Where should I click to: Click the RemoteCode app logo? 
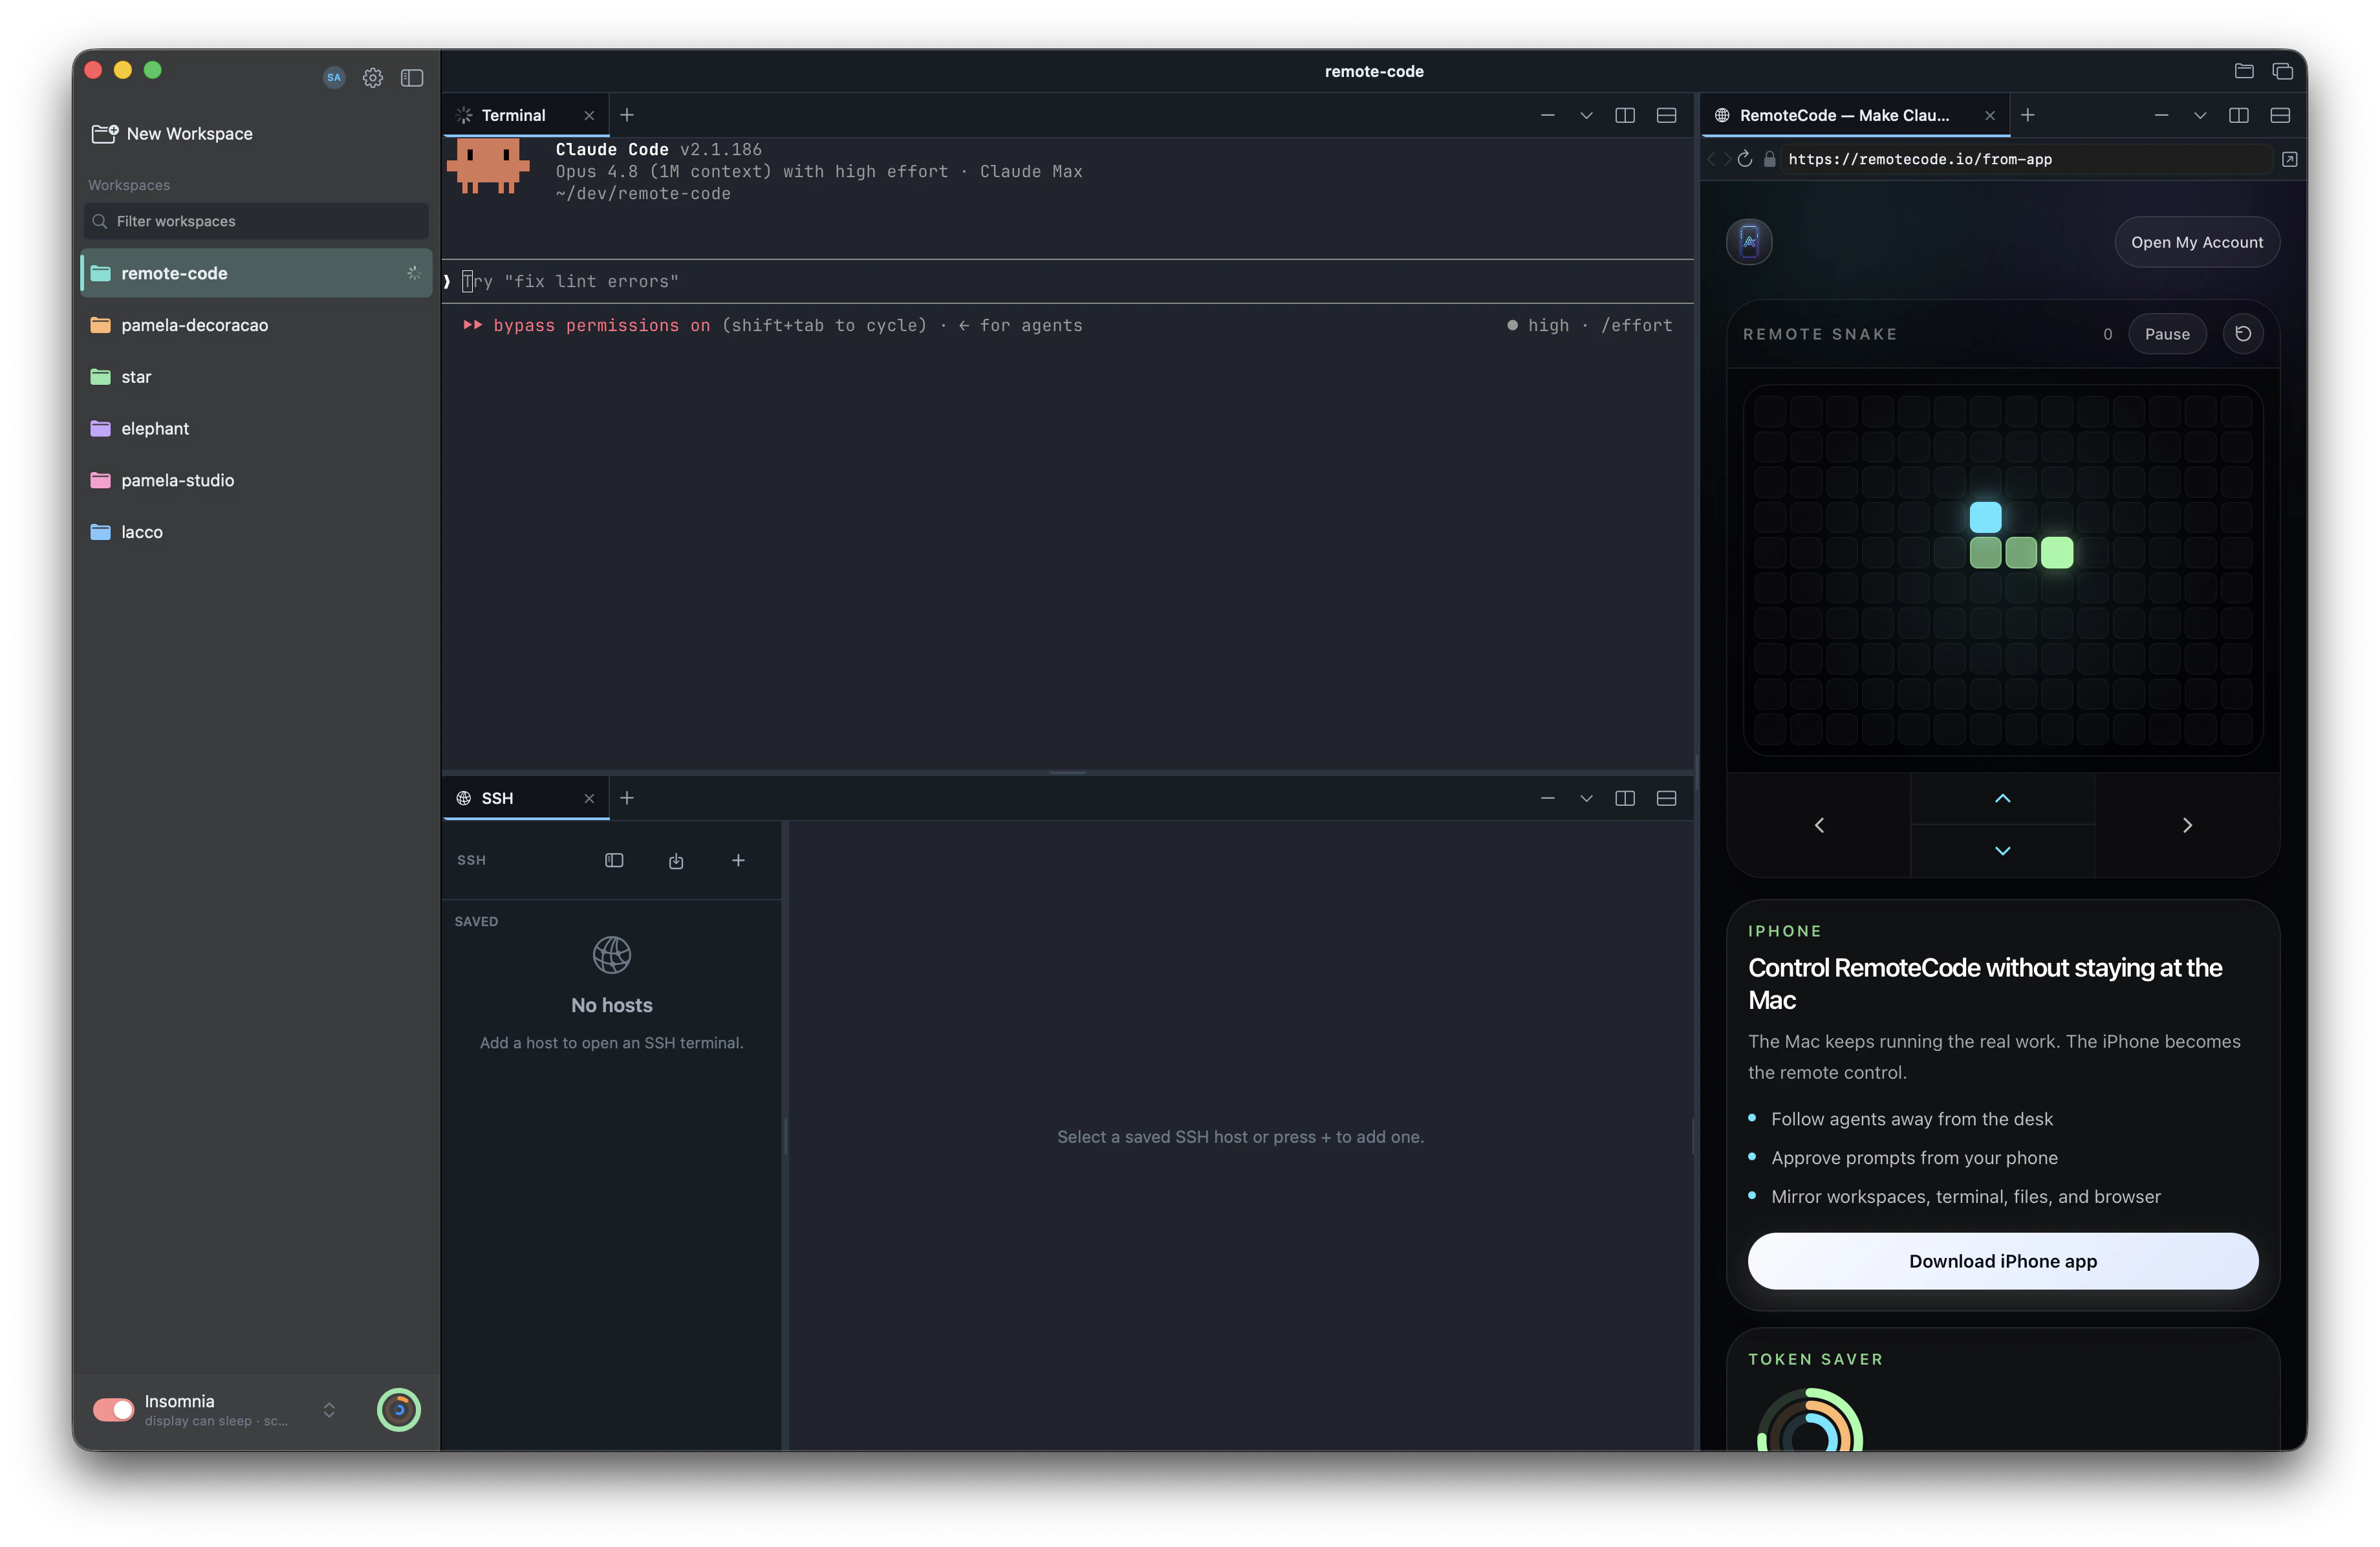[1749, 242]
